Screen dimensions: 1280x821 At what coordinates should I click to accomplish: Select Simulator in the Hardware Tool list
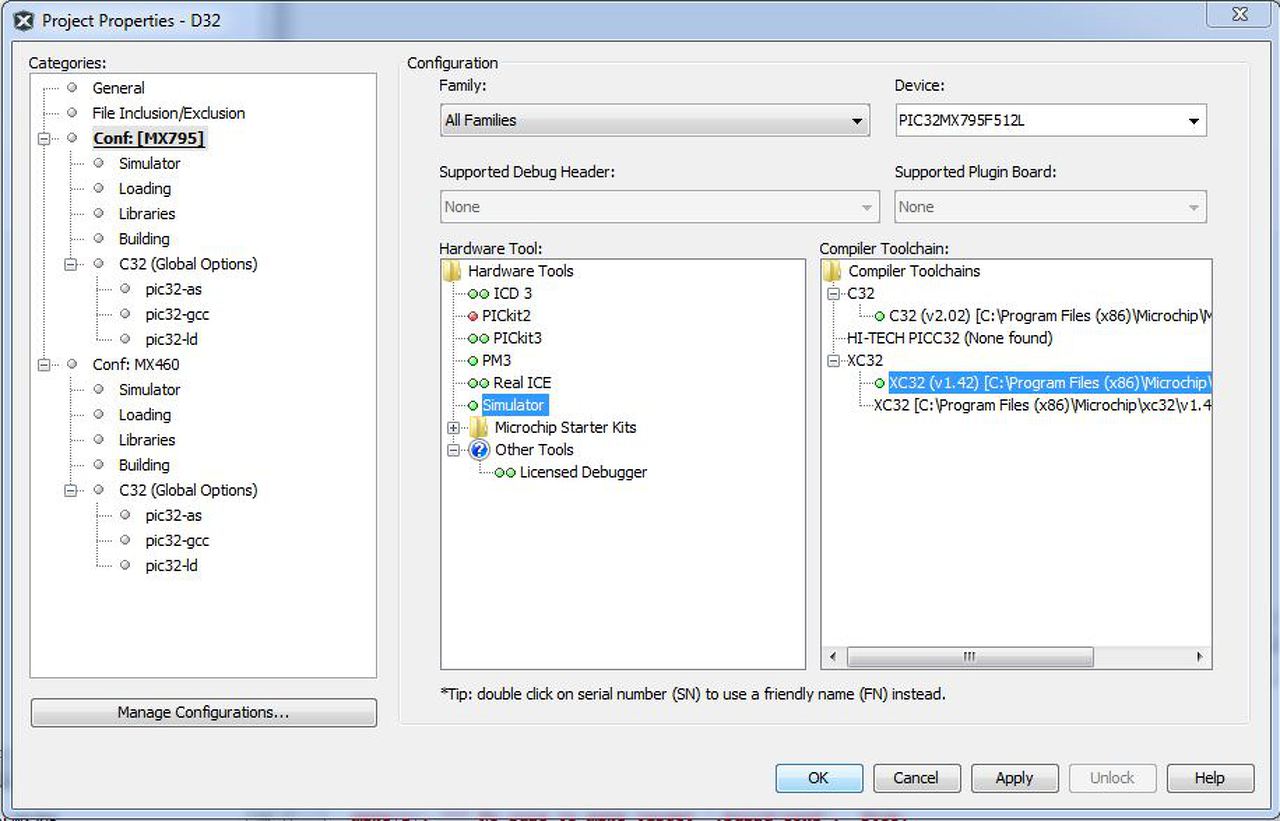[x=514, y=405]
